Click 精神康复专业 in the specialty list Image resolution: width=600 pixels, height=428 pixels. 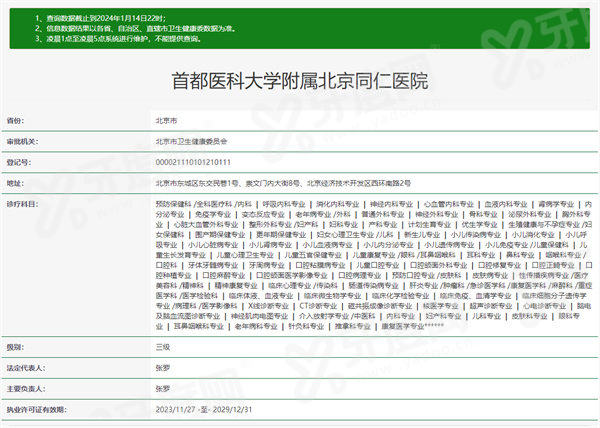tap(236, 286)
